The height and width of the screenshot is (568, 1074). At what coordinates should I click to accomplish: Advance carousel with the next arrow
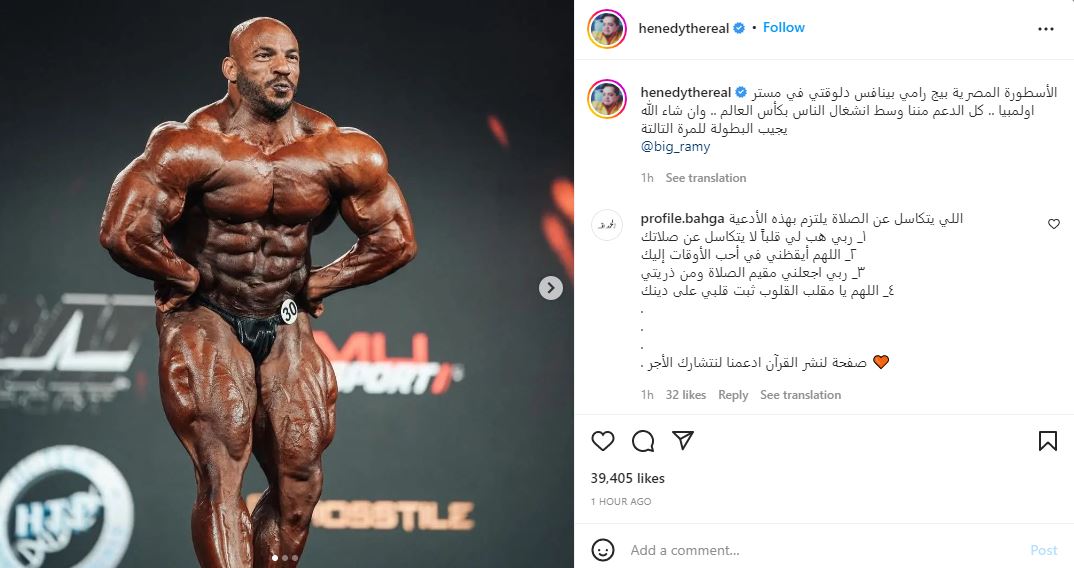pyautogui.click(x=551, y=288)
